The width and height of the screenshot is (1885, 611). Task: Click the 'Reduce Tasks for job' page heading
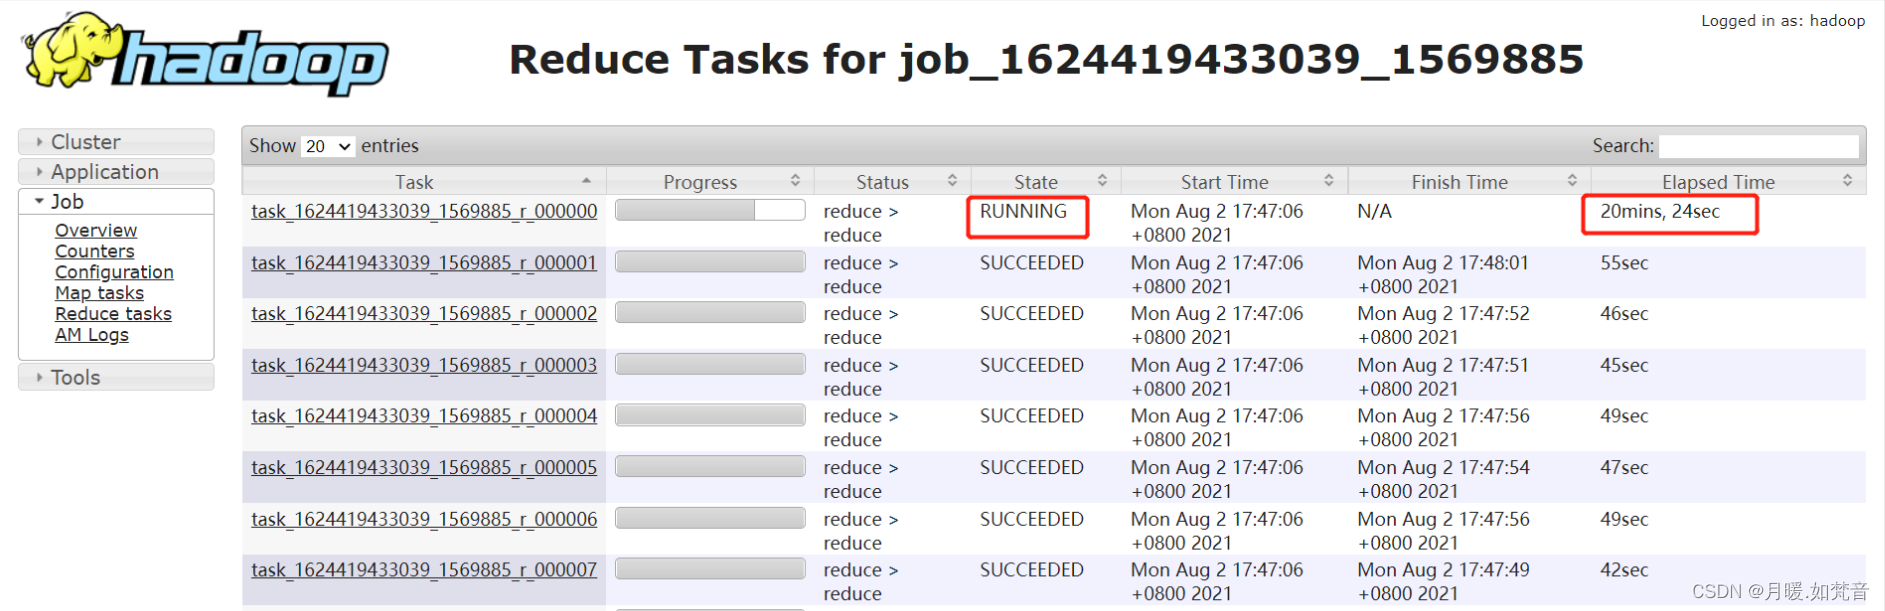tap(1047, 60)
